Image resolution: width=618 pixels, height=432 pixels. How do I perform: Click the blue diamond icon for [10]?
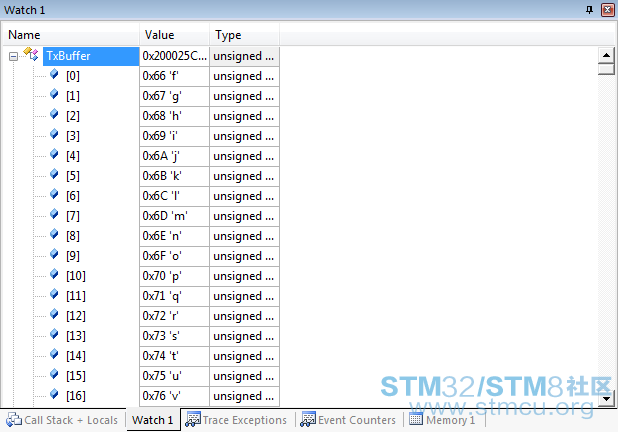(x=54, y=274)
